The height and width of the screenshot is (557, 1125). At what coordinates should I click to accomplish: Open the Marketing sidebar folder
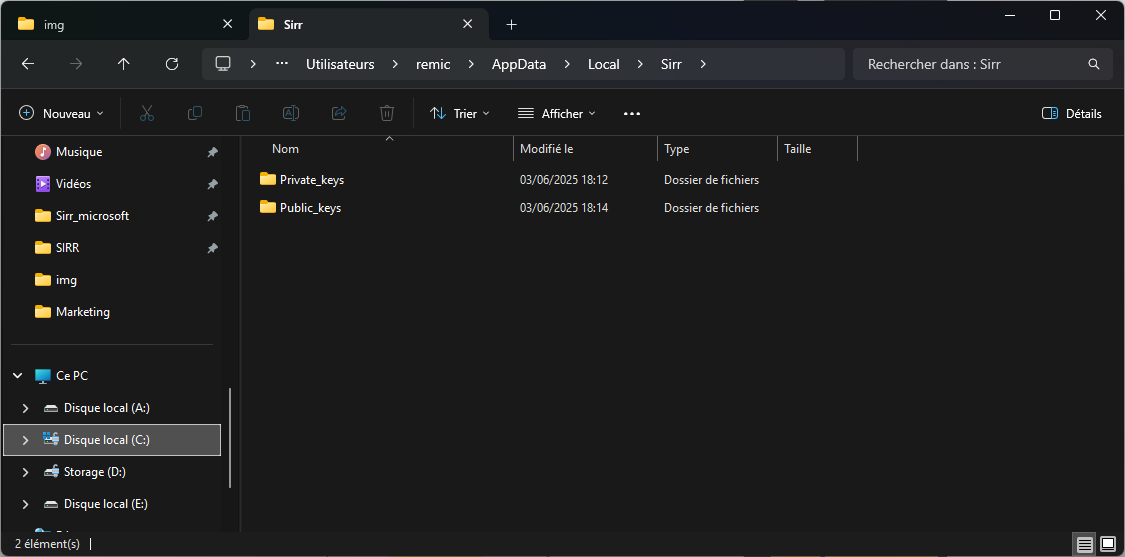pyautogui.click(x=83, y=312)
